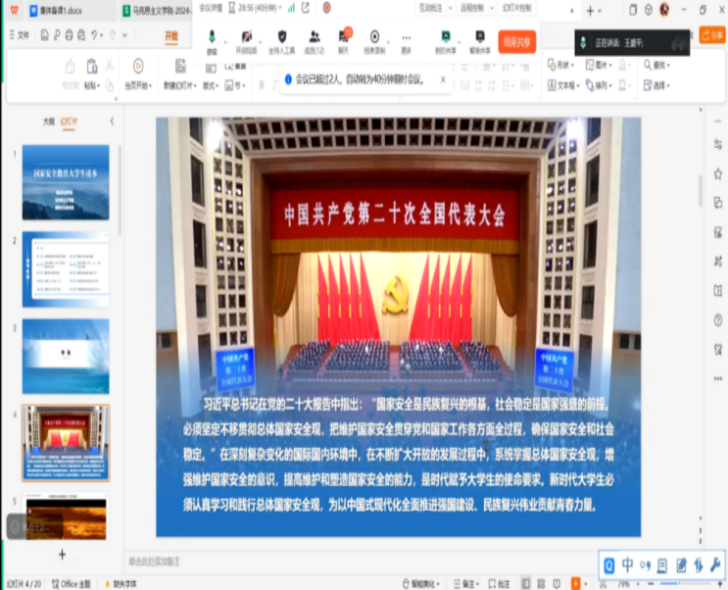Open the File menu
Viewport: 728px width, 590px height.
pyautogui.click(x=20, y=35)
